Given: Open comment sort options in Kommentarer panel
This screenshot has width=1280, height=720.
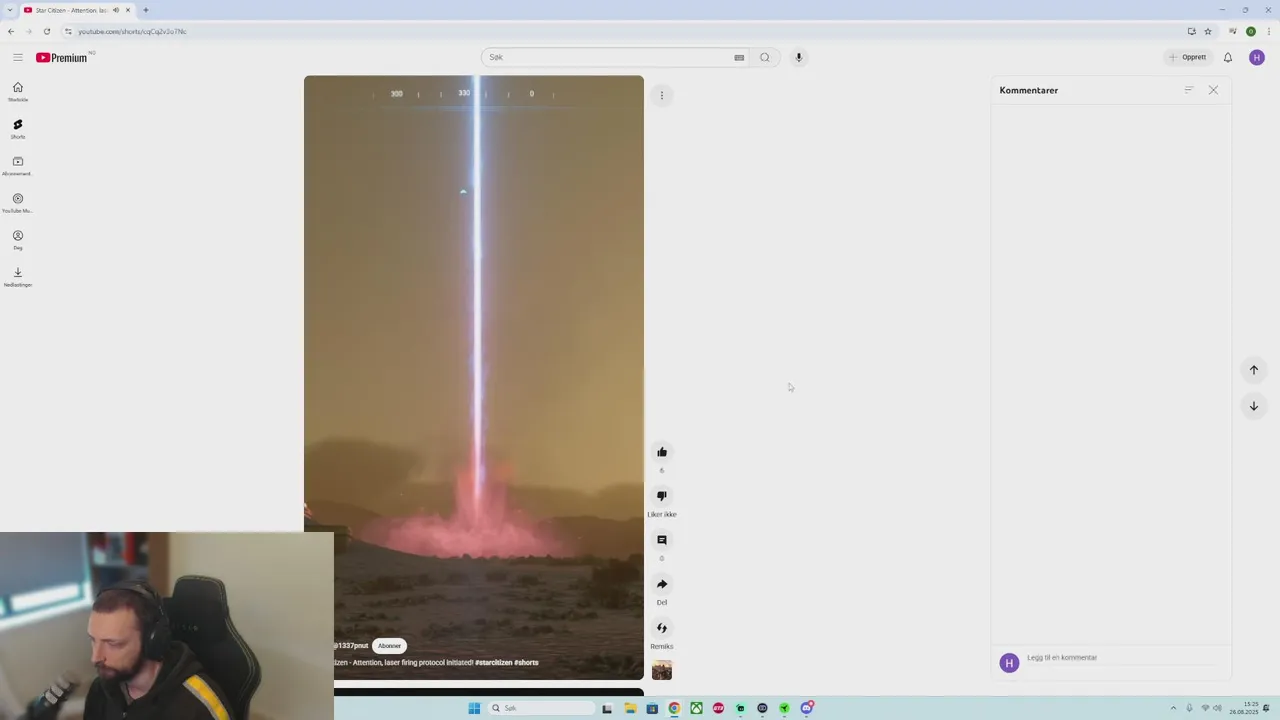Looking at the screenshot, I should 1189,90.
